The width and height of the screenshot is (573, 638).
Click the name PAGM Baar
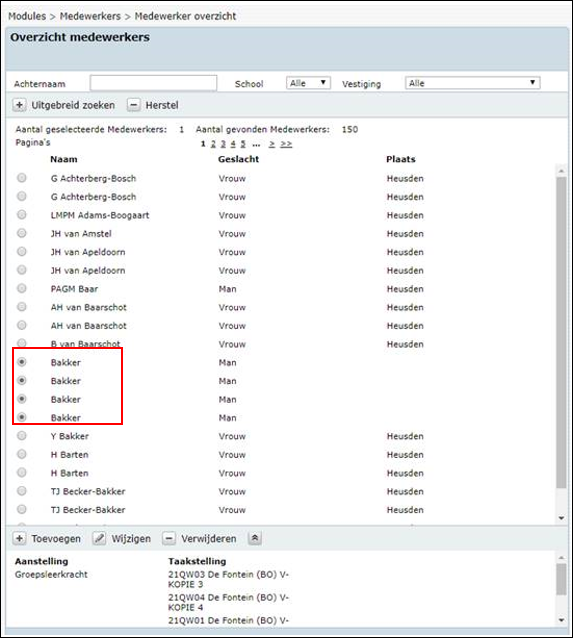[x=74, y=289]
